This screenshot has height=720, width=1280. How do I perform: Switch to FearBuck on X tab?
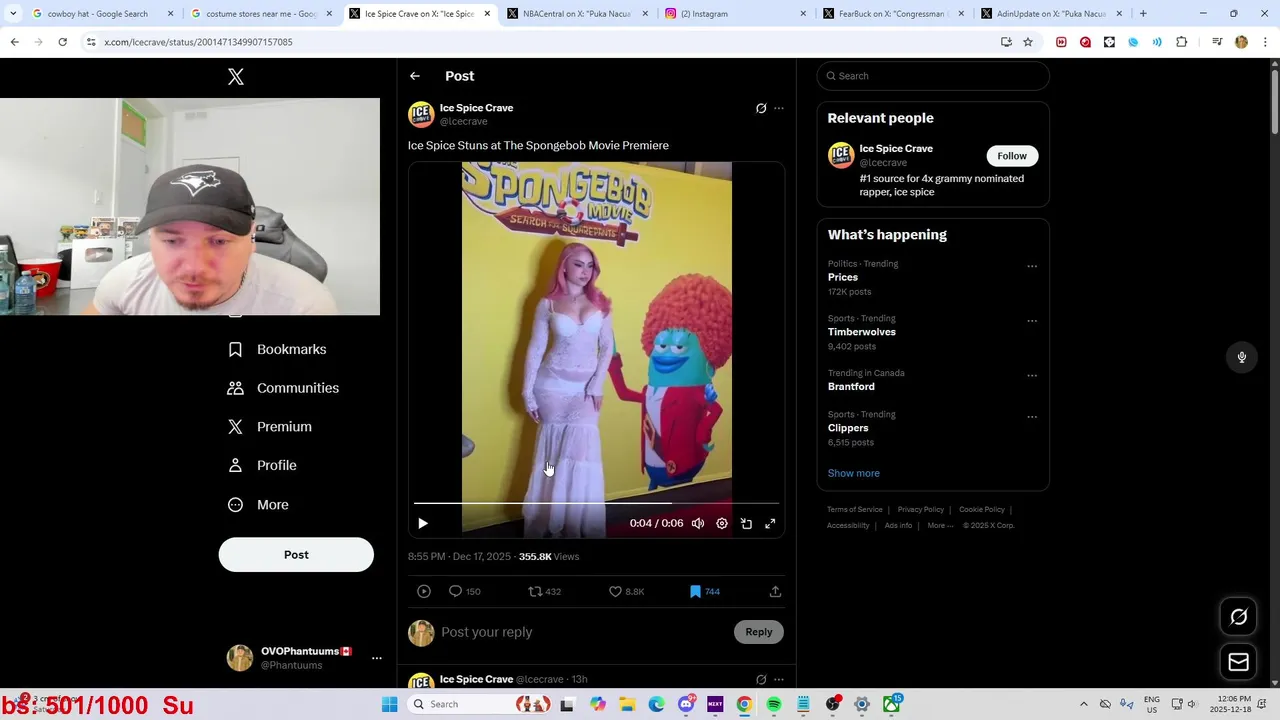pos(894,14)
